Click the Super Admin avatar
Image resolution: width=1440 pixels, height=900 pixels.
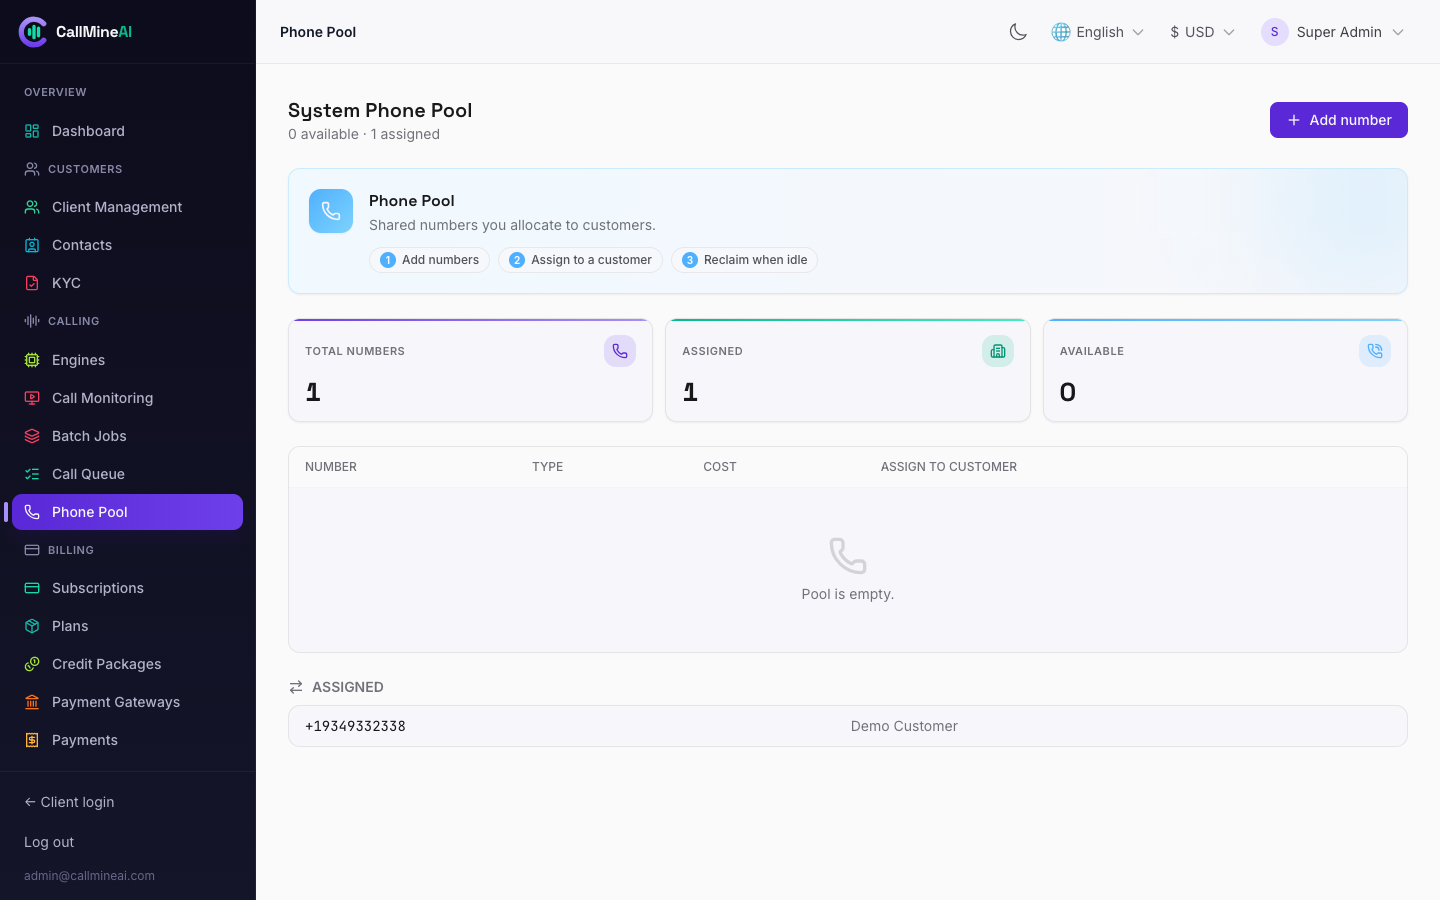click(1274, 32)
